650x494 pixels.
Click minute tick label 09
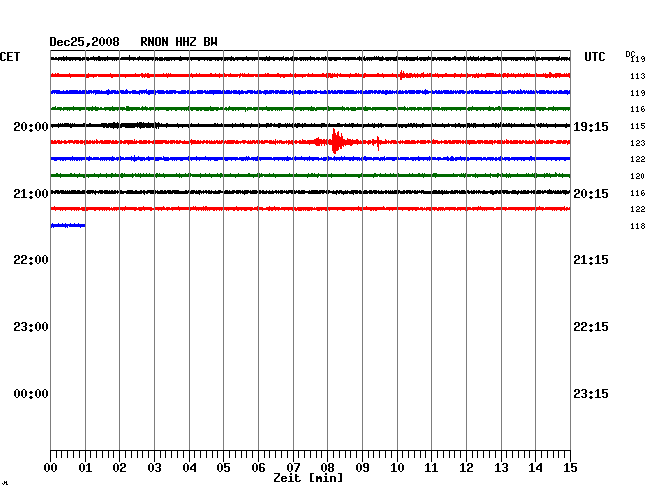tap(362, 468)
